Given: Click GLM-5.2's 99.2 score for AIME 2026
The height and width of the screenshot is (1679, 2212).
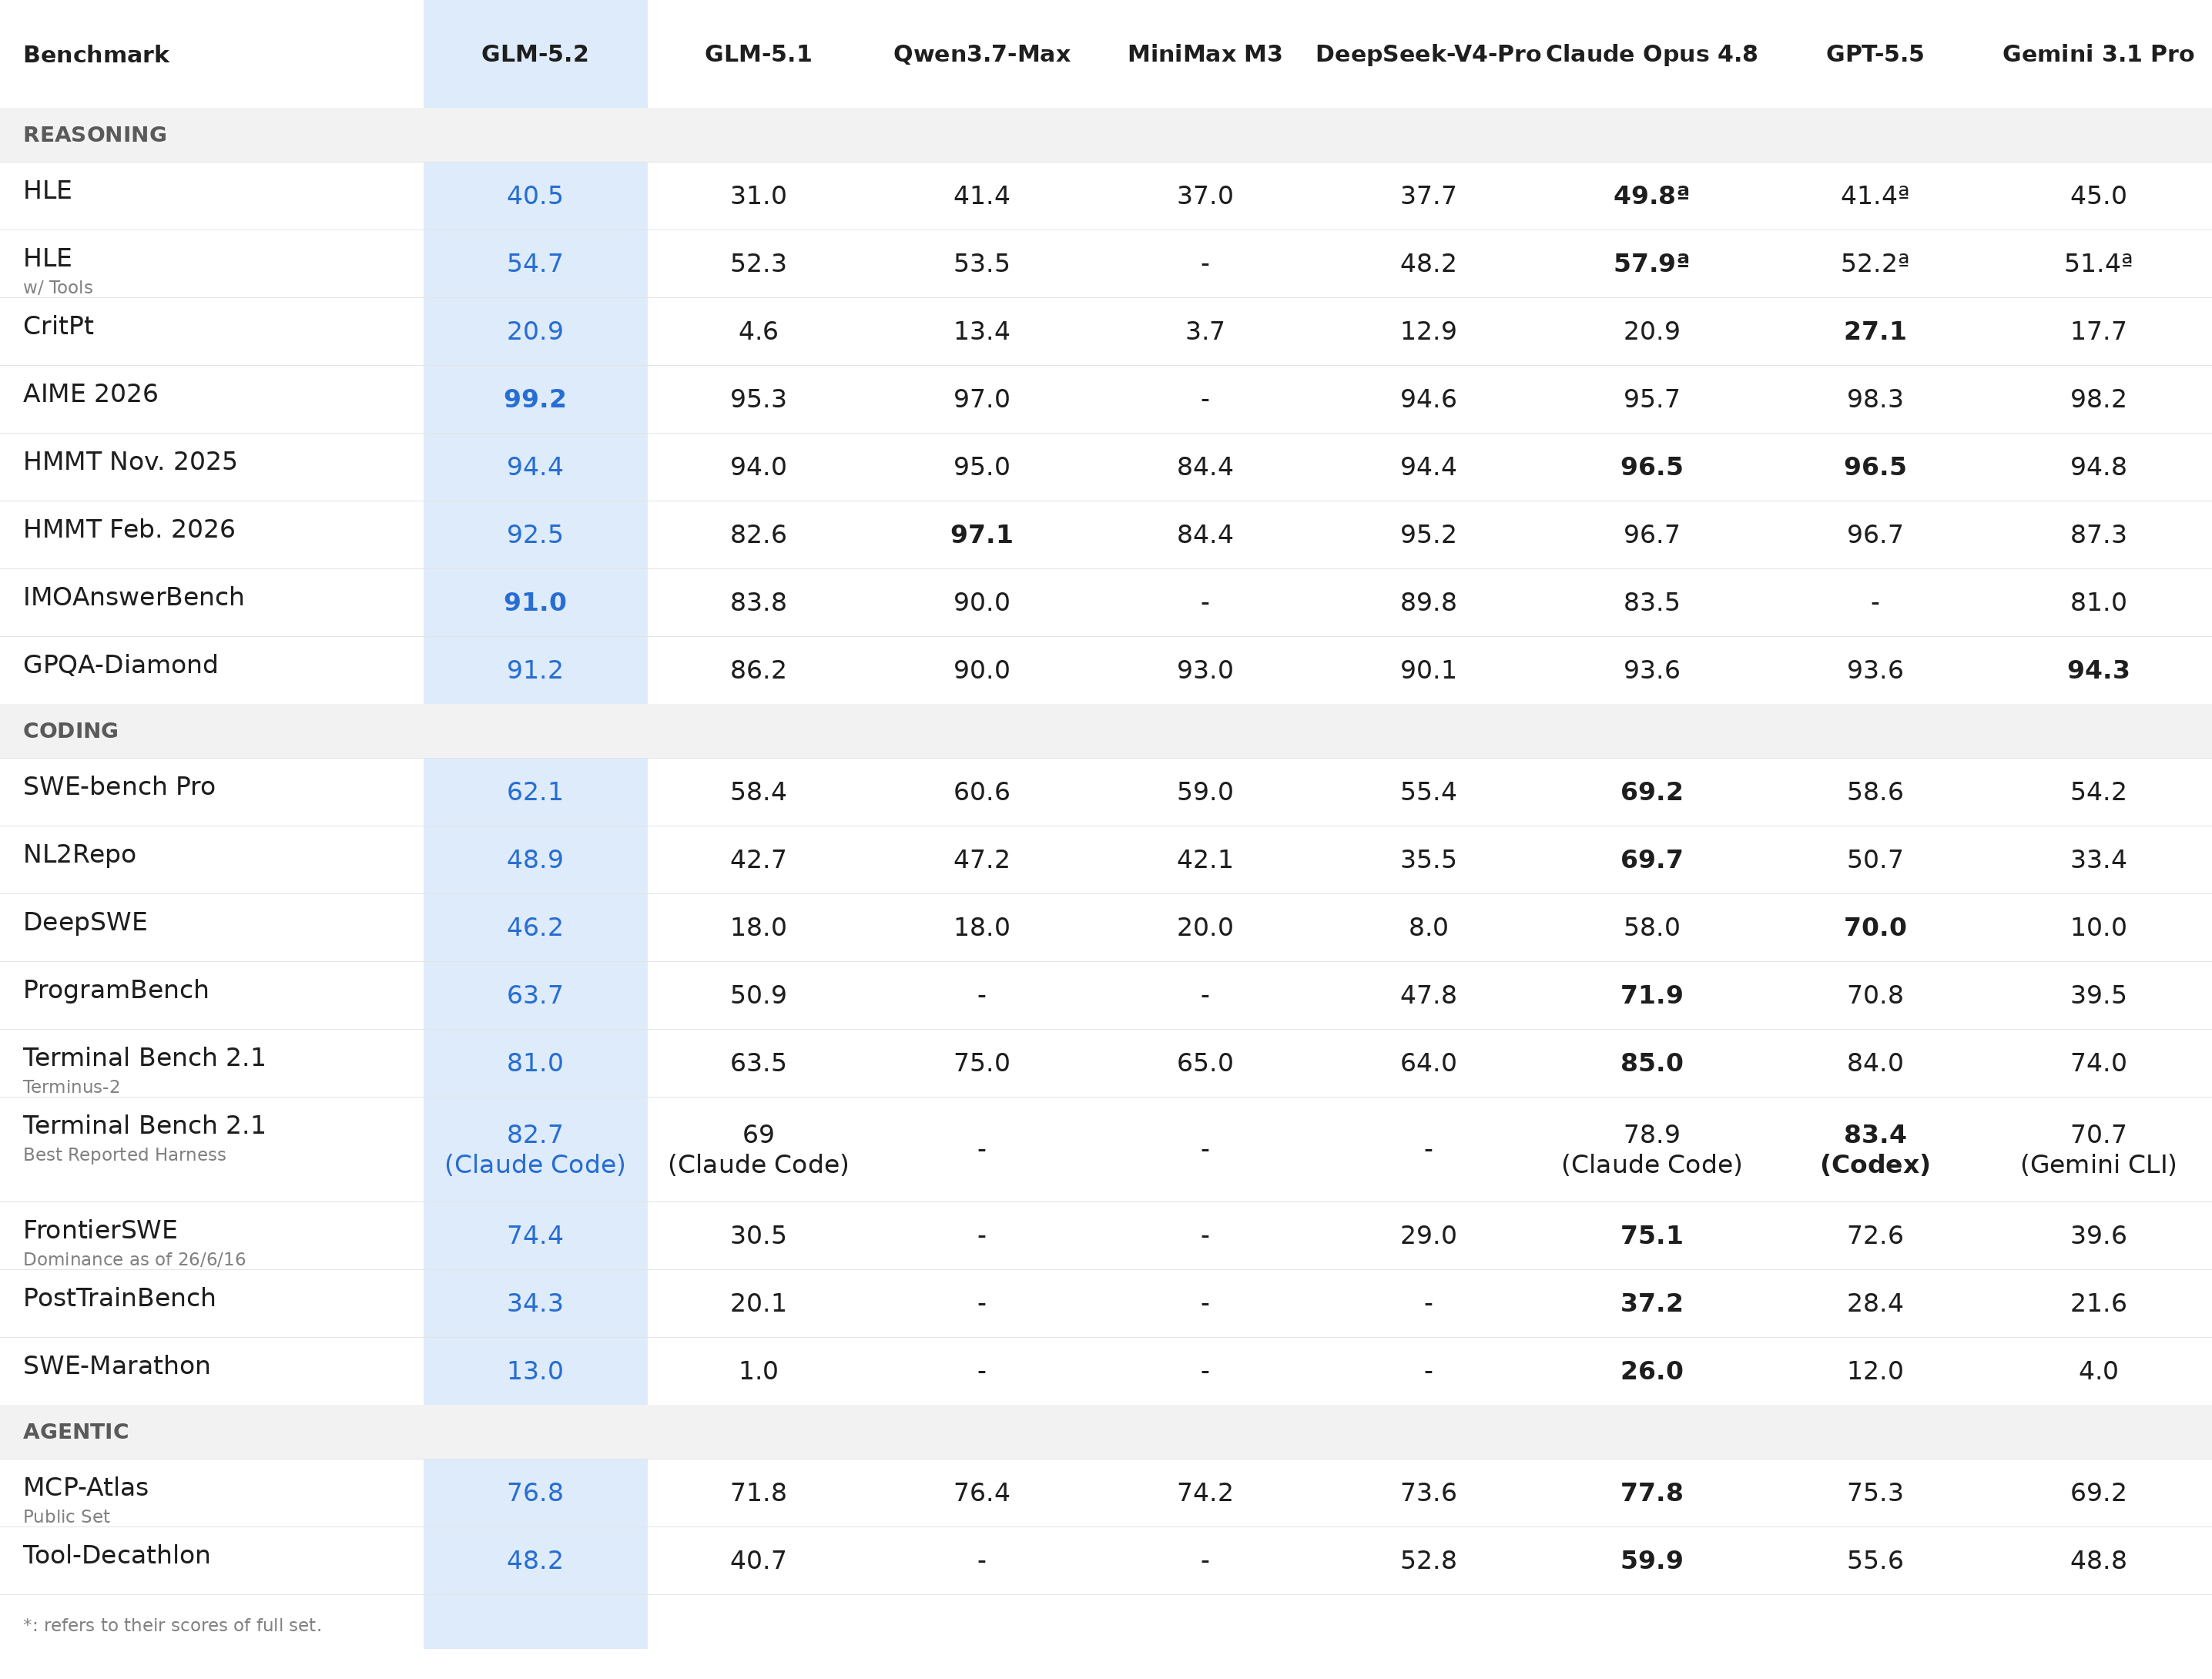Looking at the screenshot, I should click(535, 399).
